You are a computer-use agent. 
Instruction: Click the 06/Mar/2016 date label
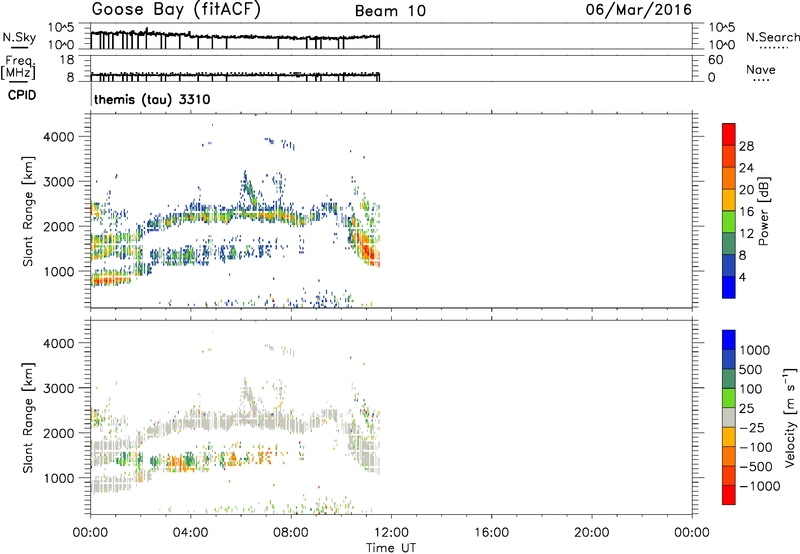pyautogui.click(x=638, y=10)
